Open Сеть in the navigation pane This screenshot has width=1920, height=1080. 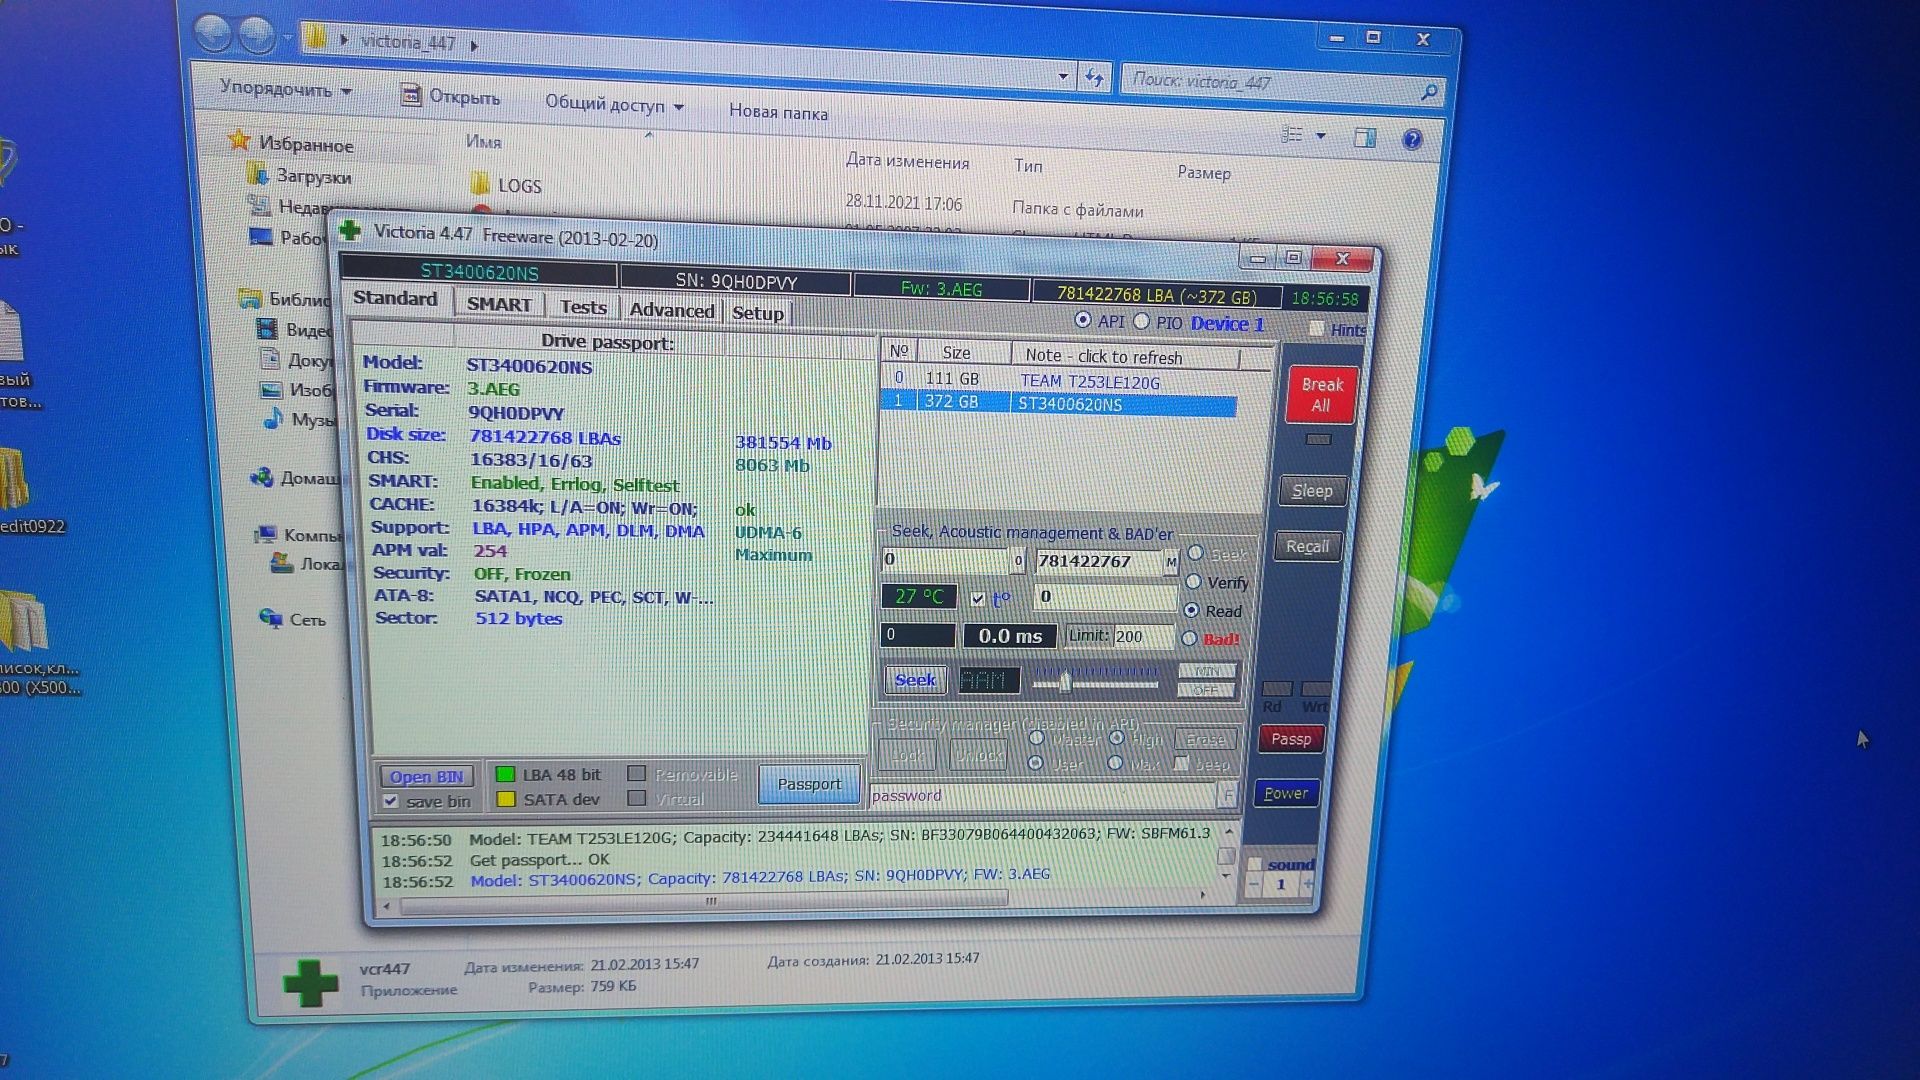click(x=307, y=620)
